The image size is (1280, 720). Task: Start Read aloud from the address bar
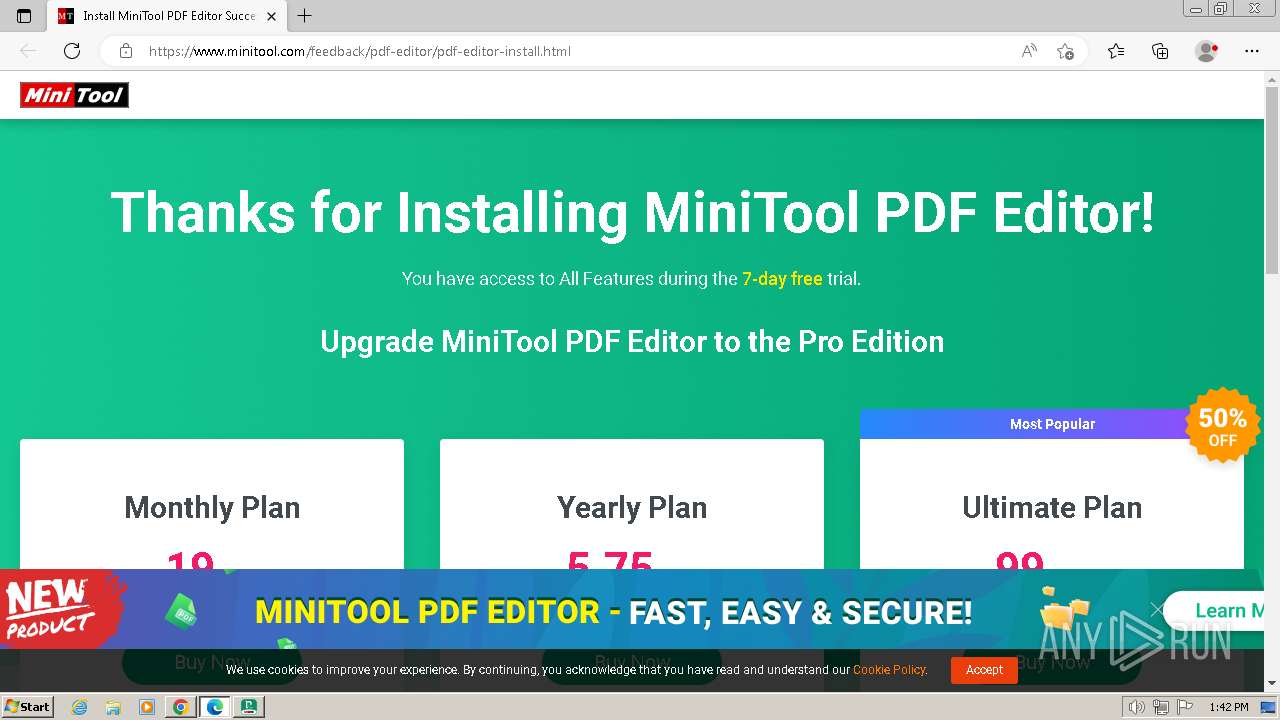[1029, 51]
